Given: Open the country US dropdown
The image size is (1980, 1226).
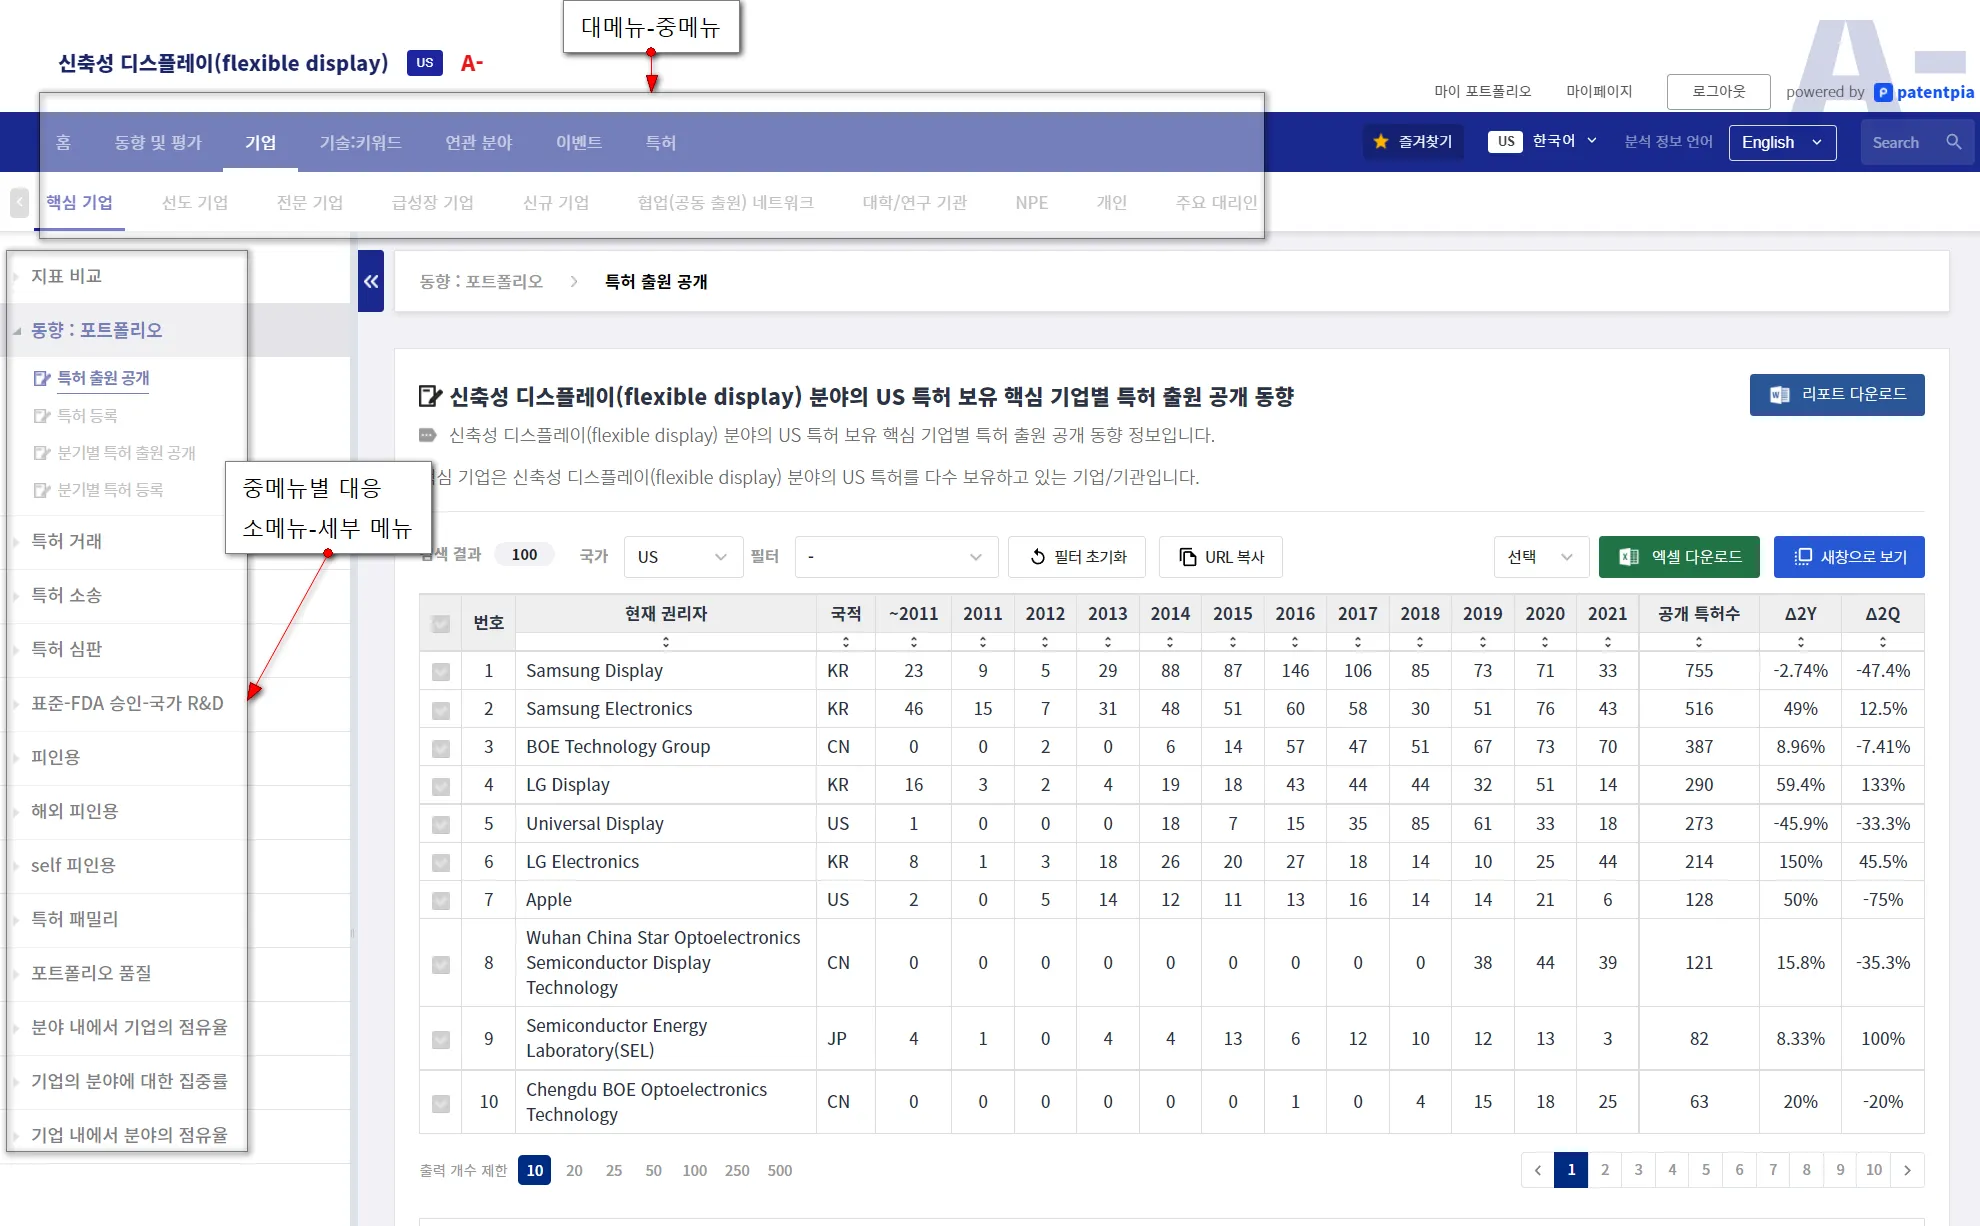Looking at the screenshot, I should point(682,557).
